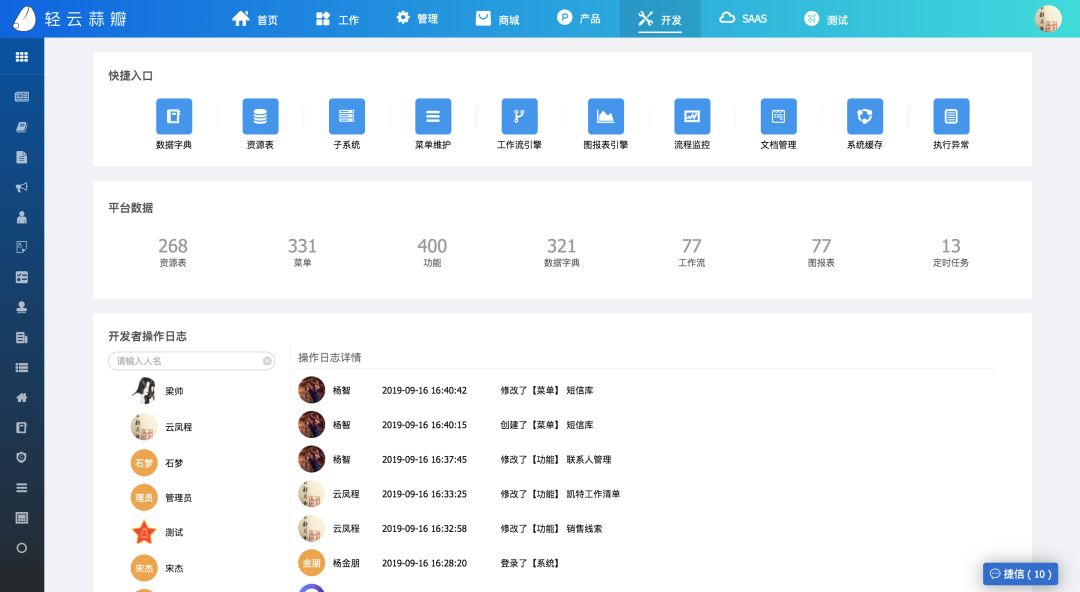Open the 商城 menu
Image resolution: width=1080 pixels, height=592 pixels.
point(497,17)
